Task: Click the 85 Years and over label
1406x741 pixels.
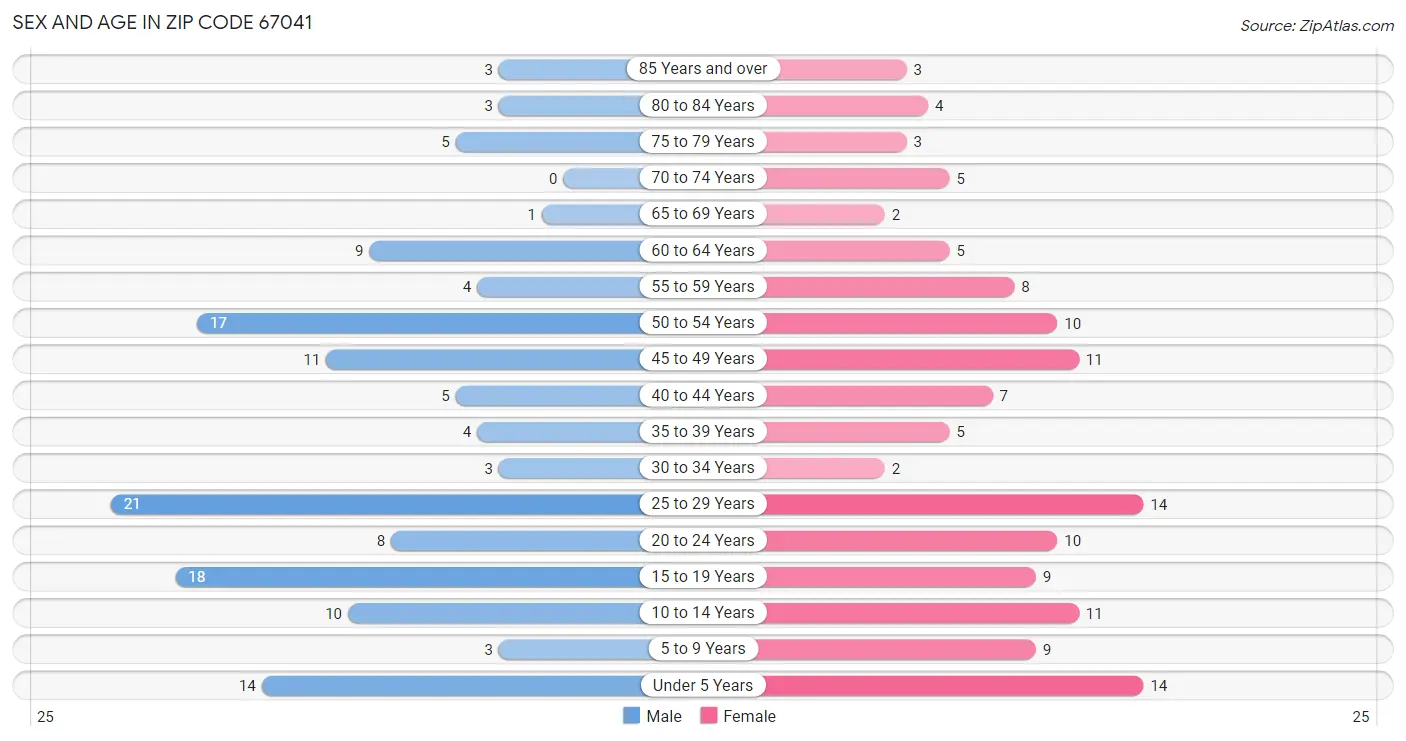Action: (x=703, y=69)
